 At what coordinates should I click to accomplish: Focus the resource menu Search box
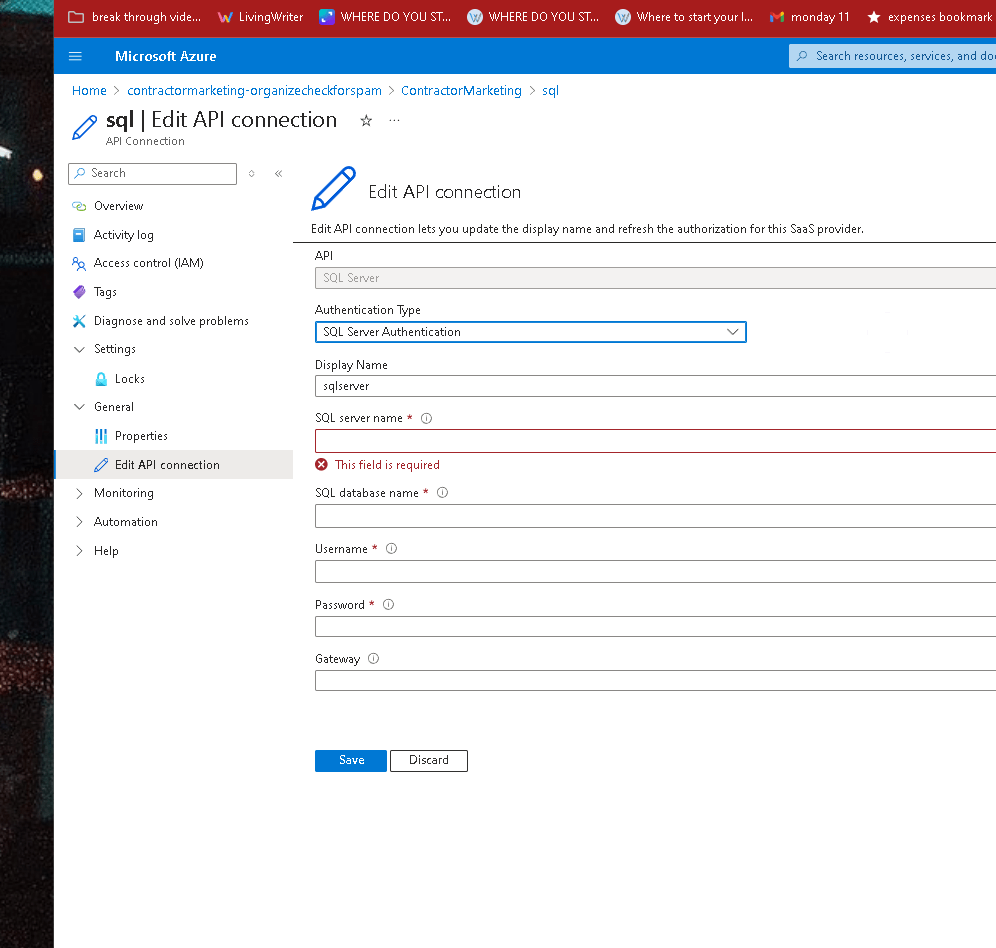click(x=152, y=173)
